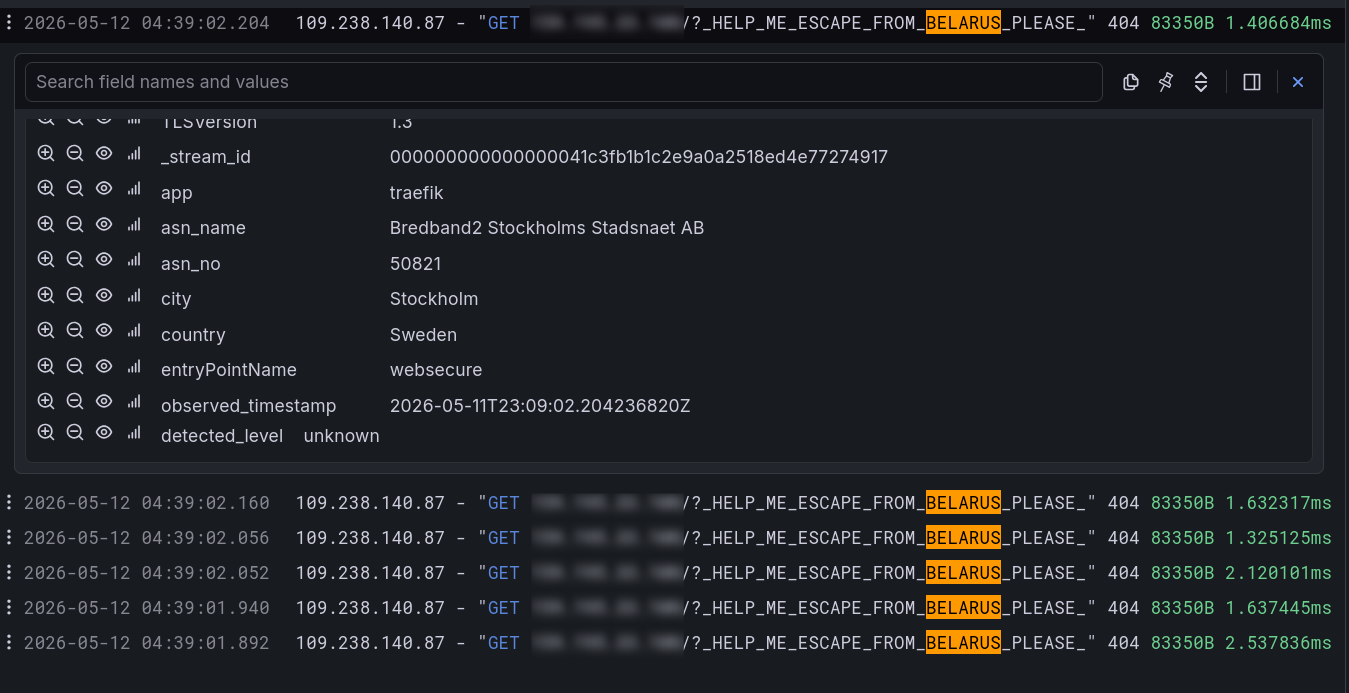Click the observed_timestamp value 2026-05-11T23:09:02.204236820Z
This screenshot has height=693, width=1349.
(540, 406)
